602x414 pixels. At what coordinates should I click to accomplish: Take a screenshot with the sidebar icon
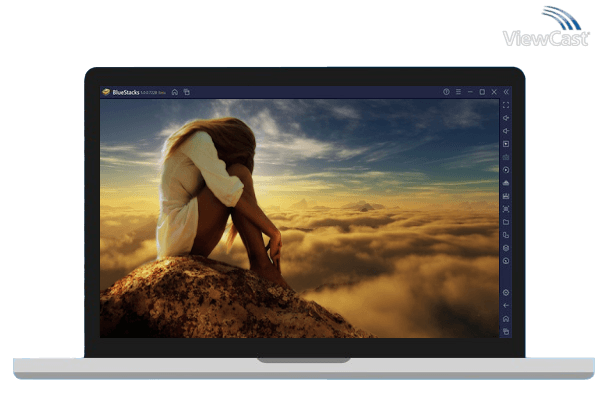[506, 209]
